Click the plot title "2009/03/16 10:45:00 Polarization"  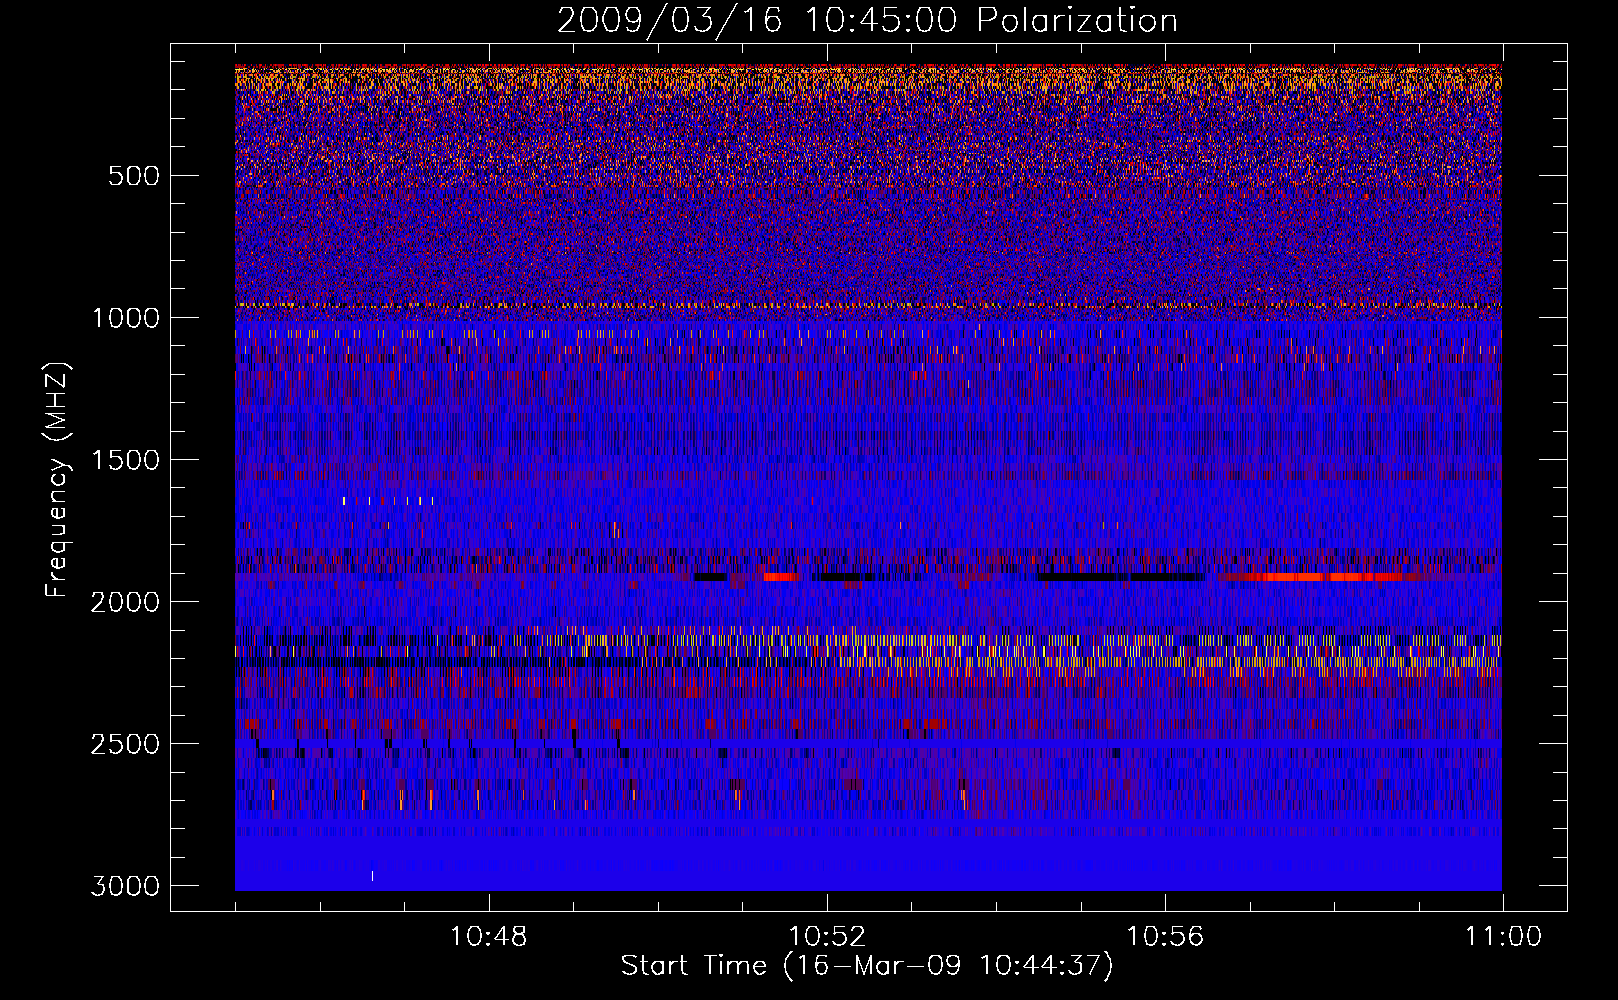click(x=867, y=20)
